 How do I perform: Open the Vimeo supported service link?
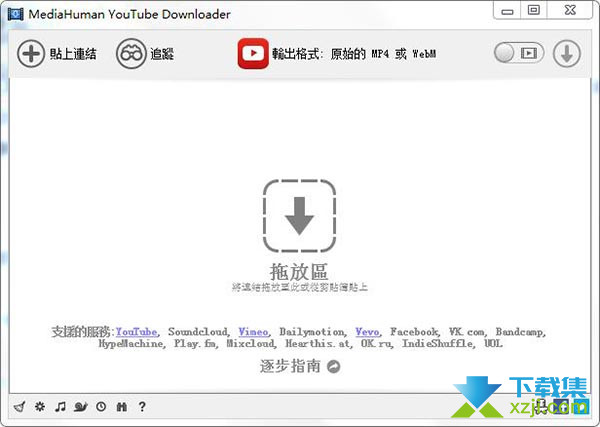point(253,332)
